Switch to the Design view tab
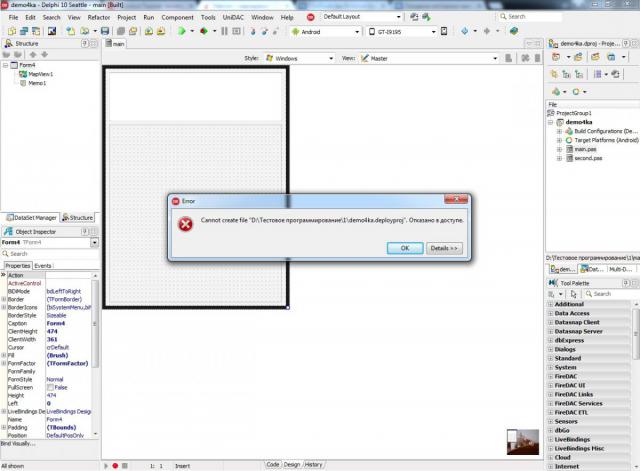Screen dimensions: 640x471 [291, 464]
